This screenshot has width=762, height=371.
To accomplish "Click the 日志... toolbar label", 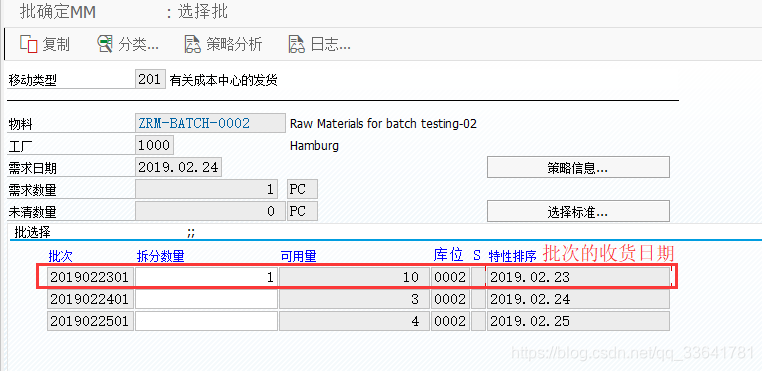I will (330, 45).
